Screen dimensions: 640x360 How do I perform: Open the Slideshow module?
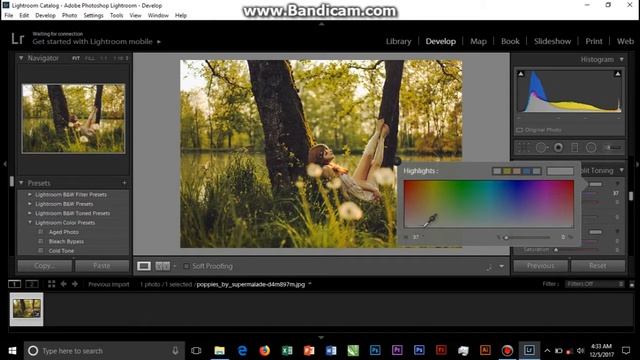(552, 42)
